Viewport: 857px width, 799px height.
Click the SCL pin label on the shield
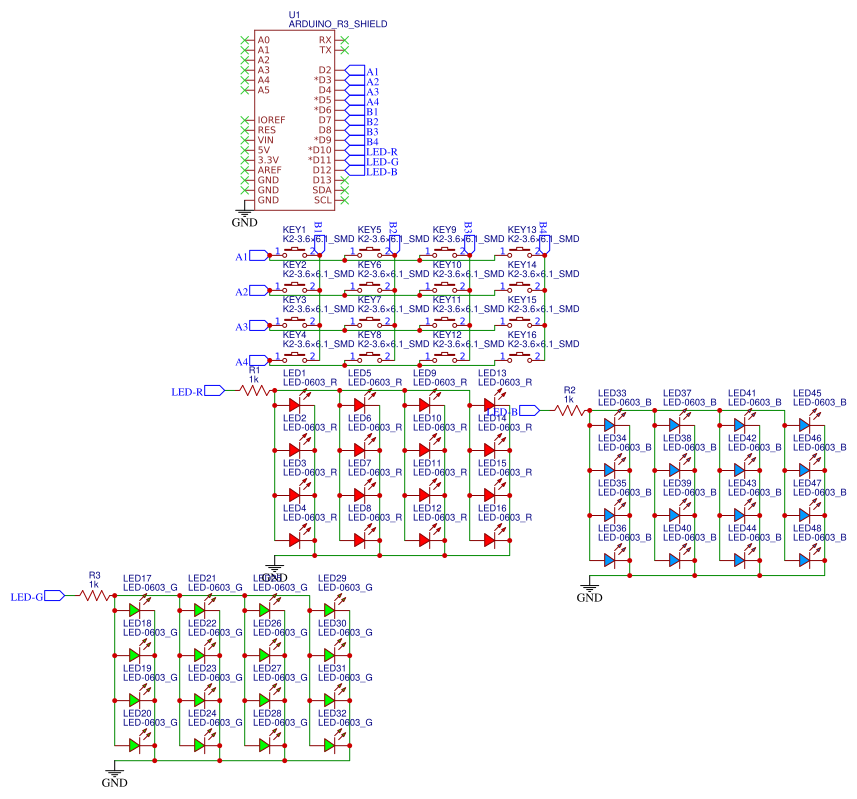click(323, 200)
